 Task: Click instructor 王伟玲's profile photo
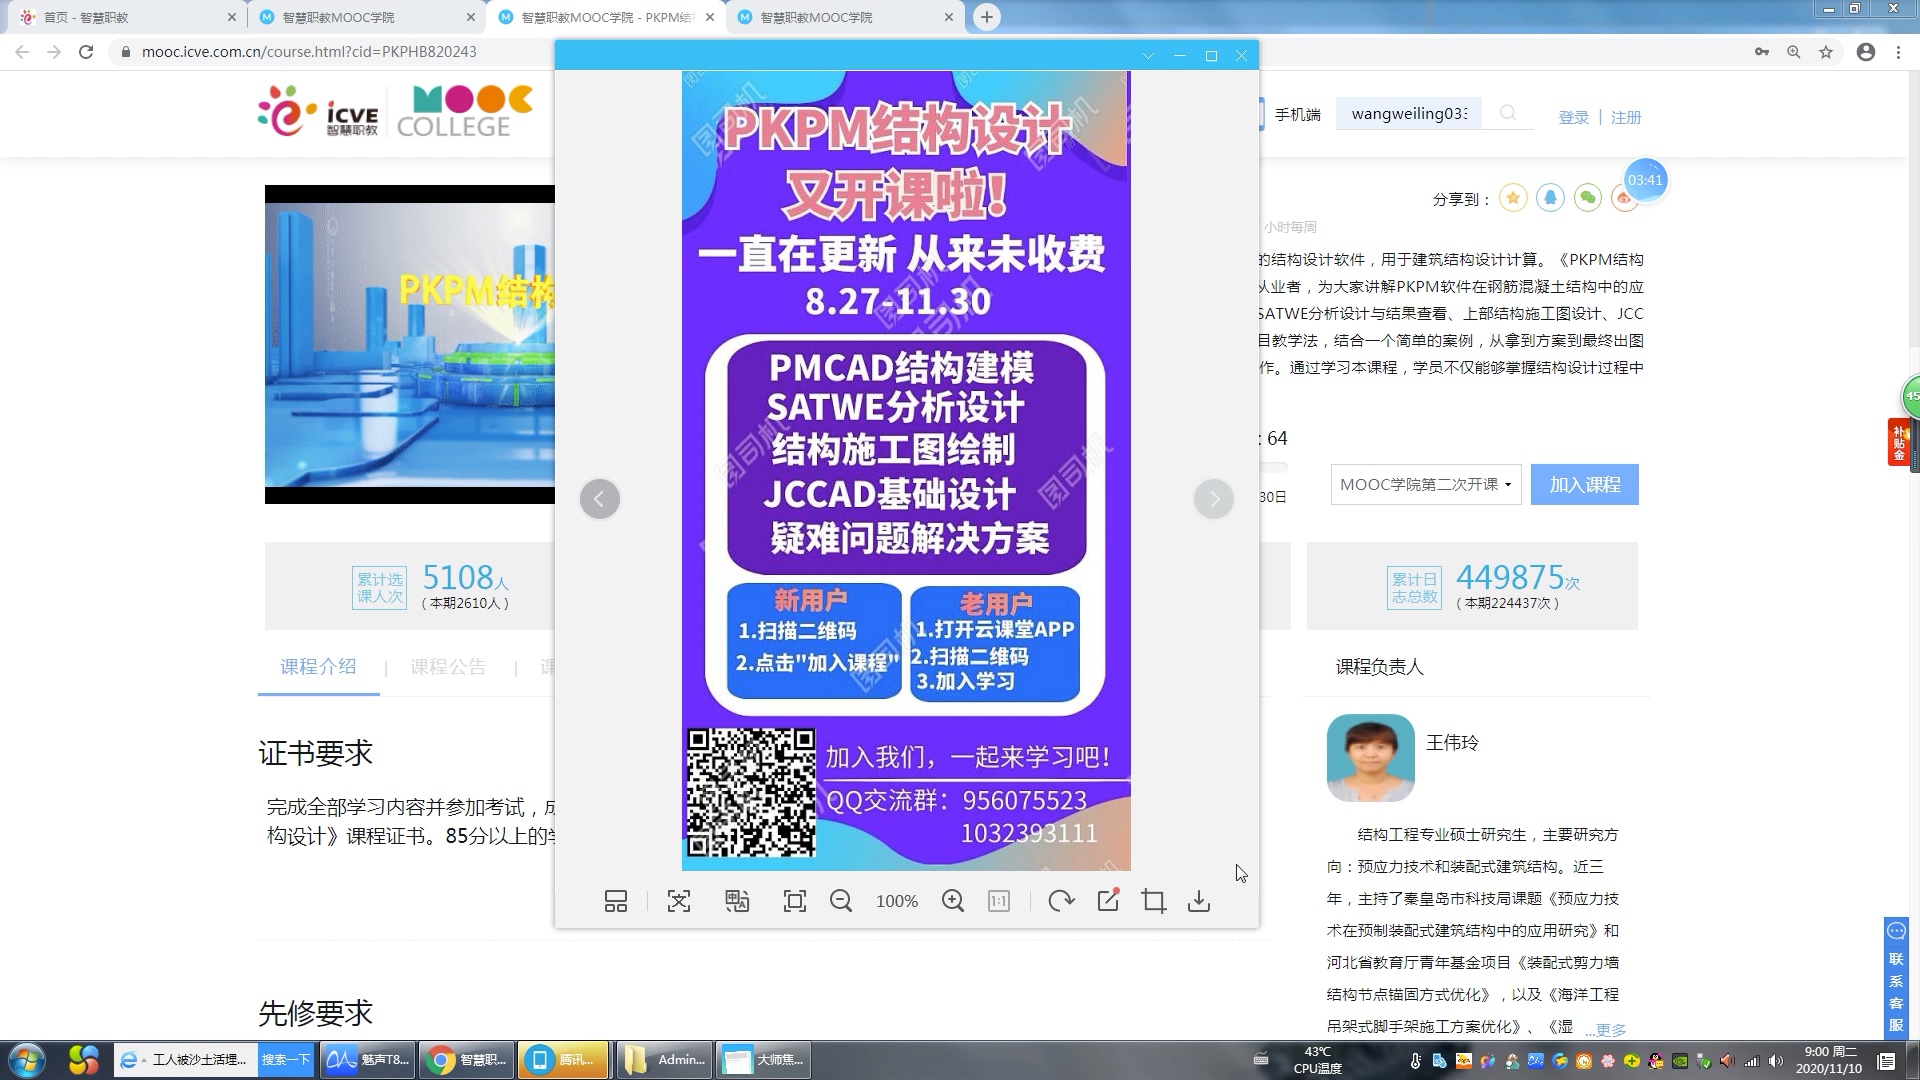[x=1369, y=758]
